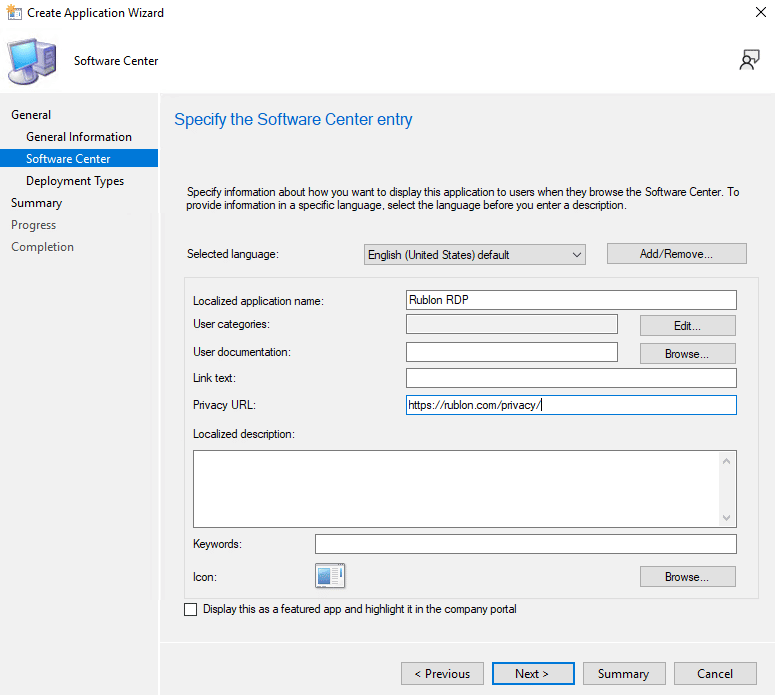Open the Summary step in sidebar
Image resolution: width=775 pixels, height=695 pixels.
tap(37, 203)
